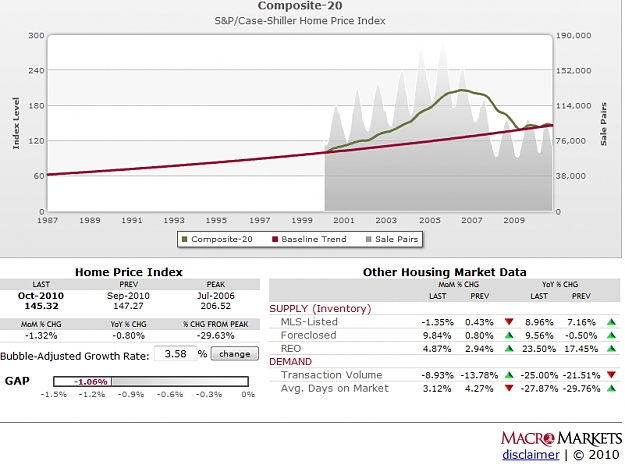Screen dimensions: 625x472
Task: Toggle Sale Pairs legend entry
Action: 392,239
